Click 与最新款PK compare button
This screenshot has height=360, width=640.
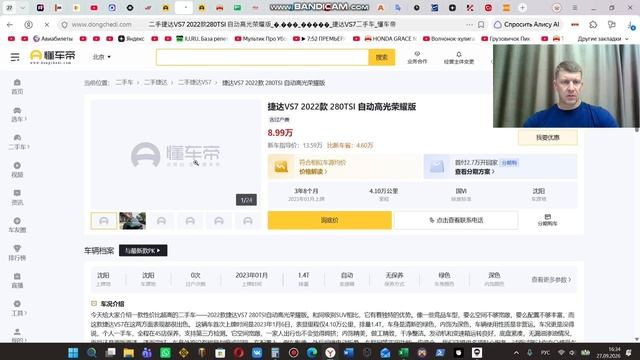coord(143,251)
